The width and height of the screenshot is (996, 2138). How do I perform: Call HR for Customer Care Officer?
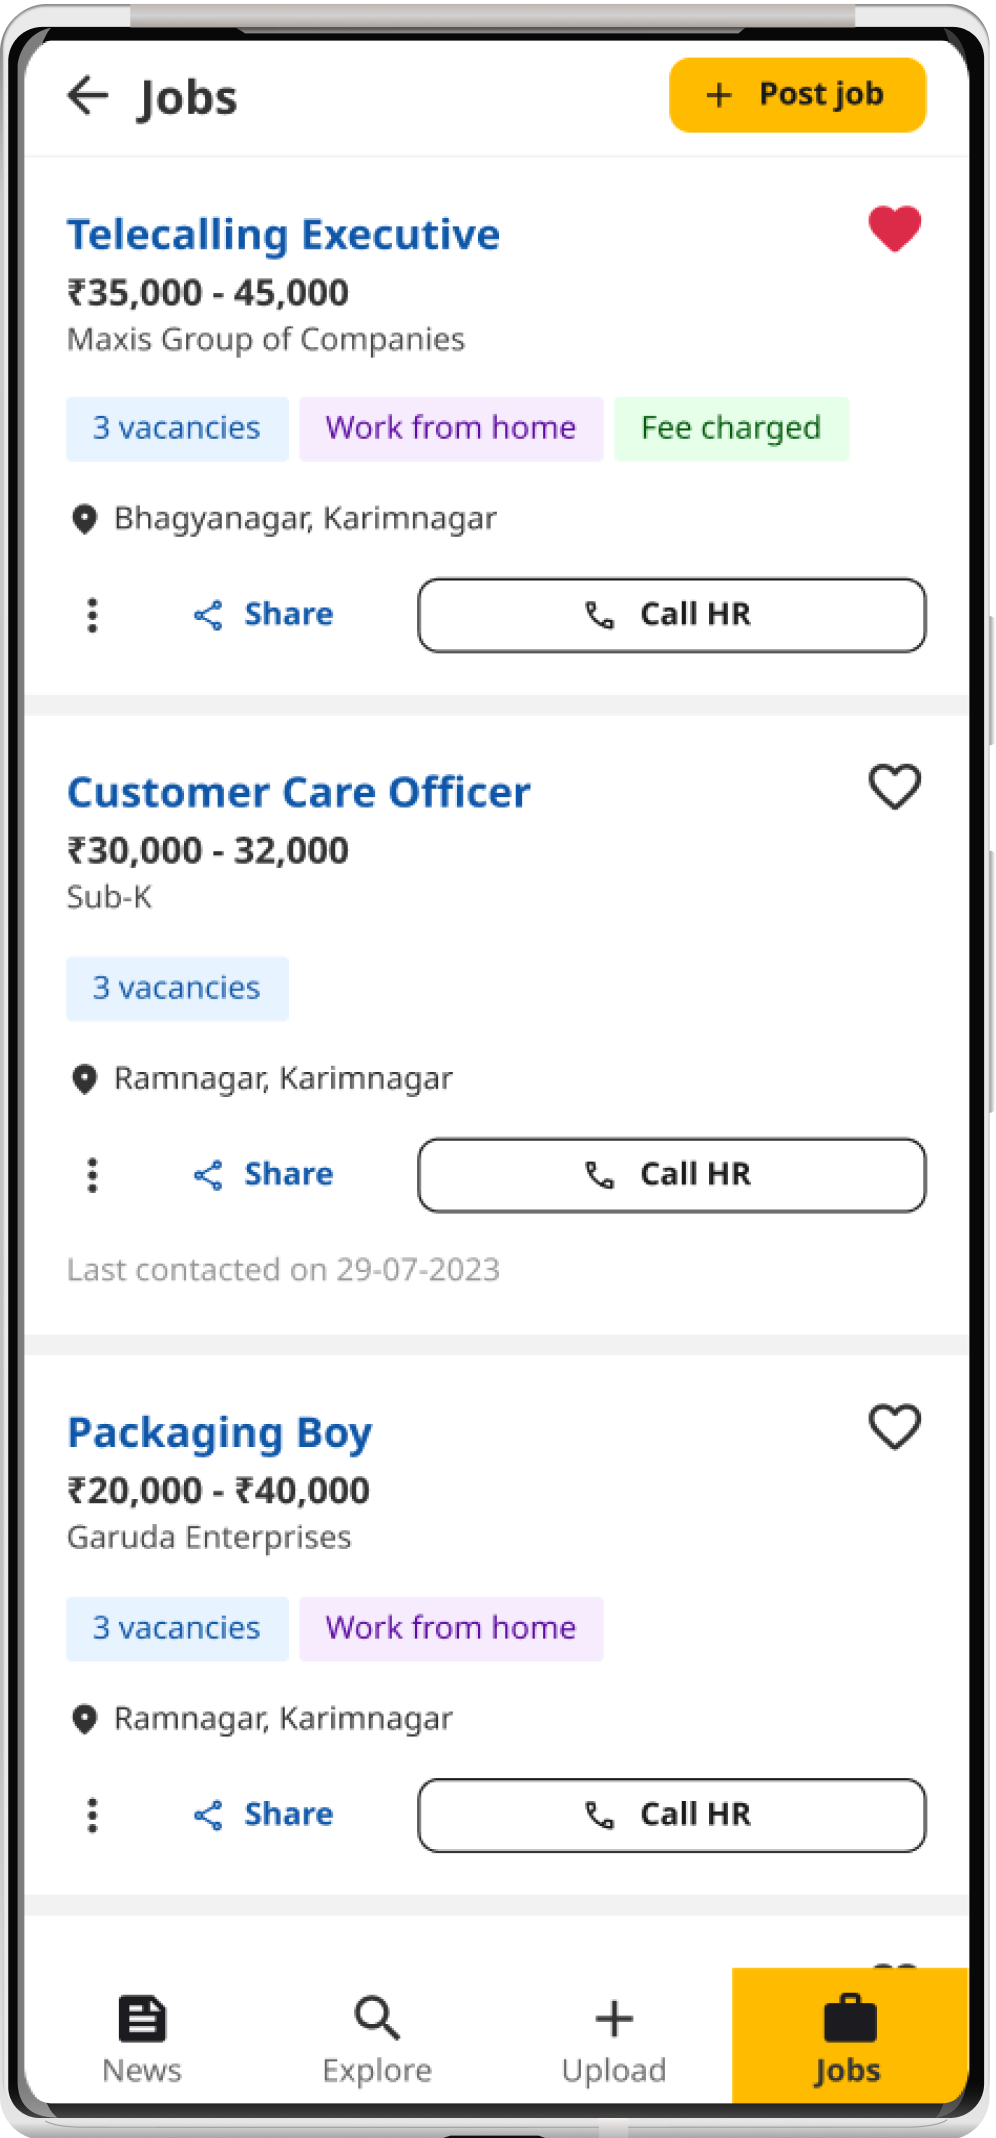[672, 1175]
